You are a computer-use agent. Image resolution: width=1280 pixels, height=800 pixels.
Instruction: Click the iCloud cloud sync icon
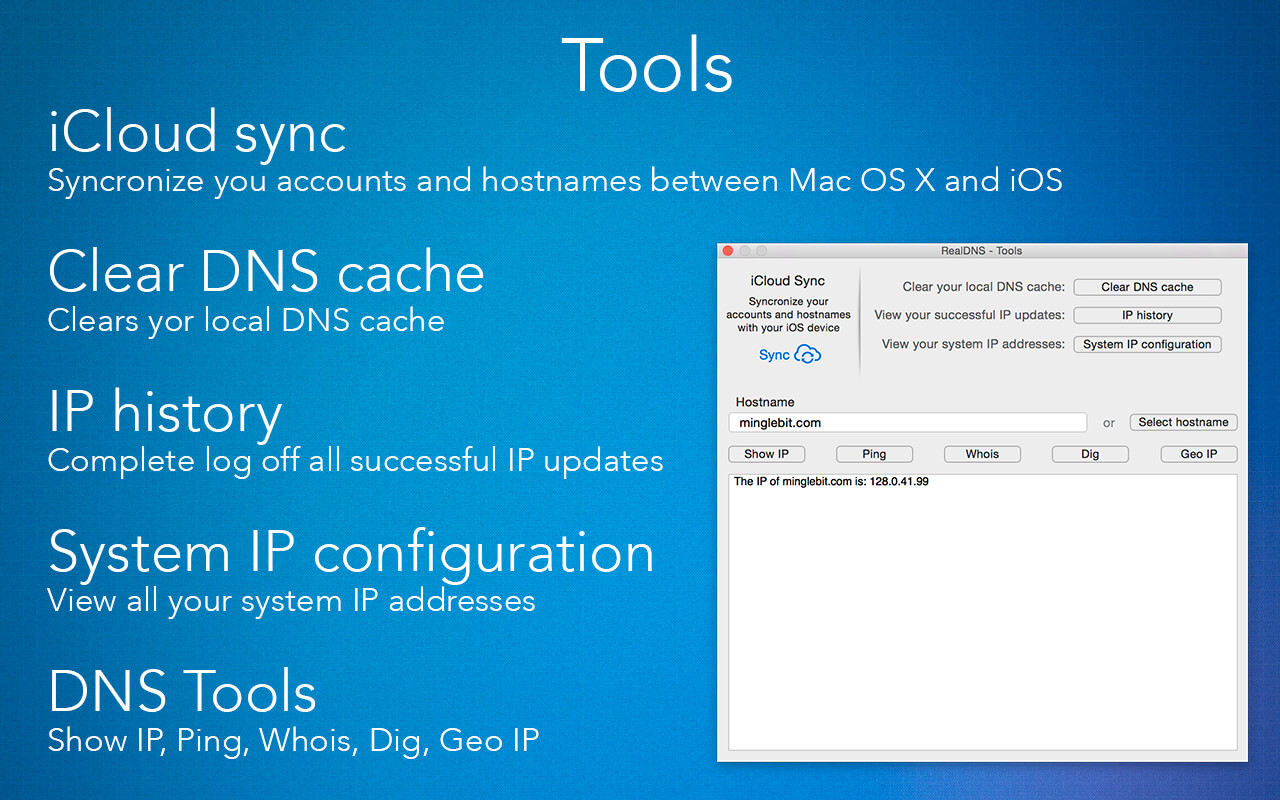pos(808,354)
